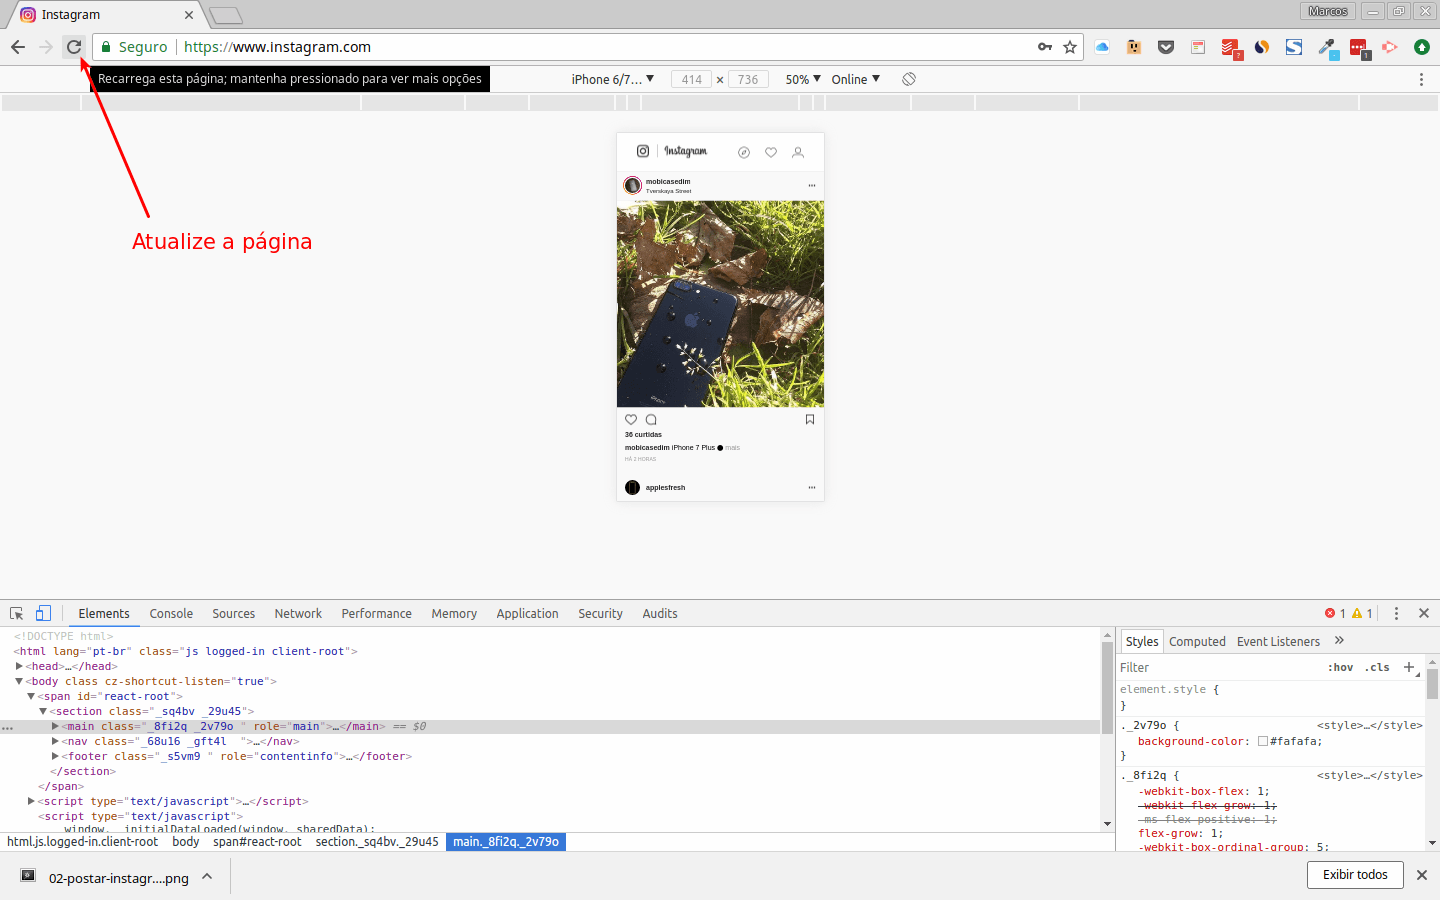Image resolution: width=1440 pixels, height=900 pixels.
Task: Open post options for mobicasedim
Action: click(812, 185)
